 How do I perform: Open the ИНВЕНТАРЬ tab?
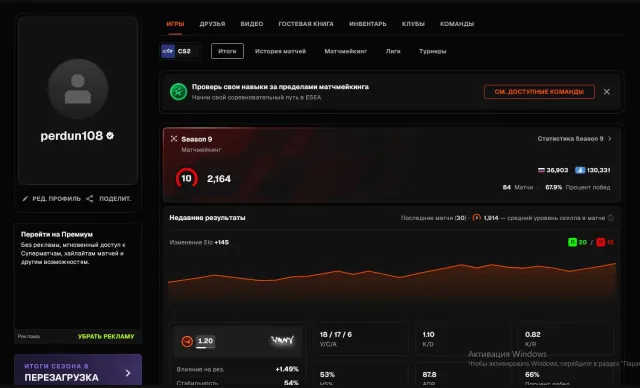point(367,24)
